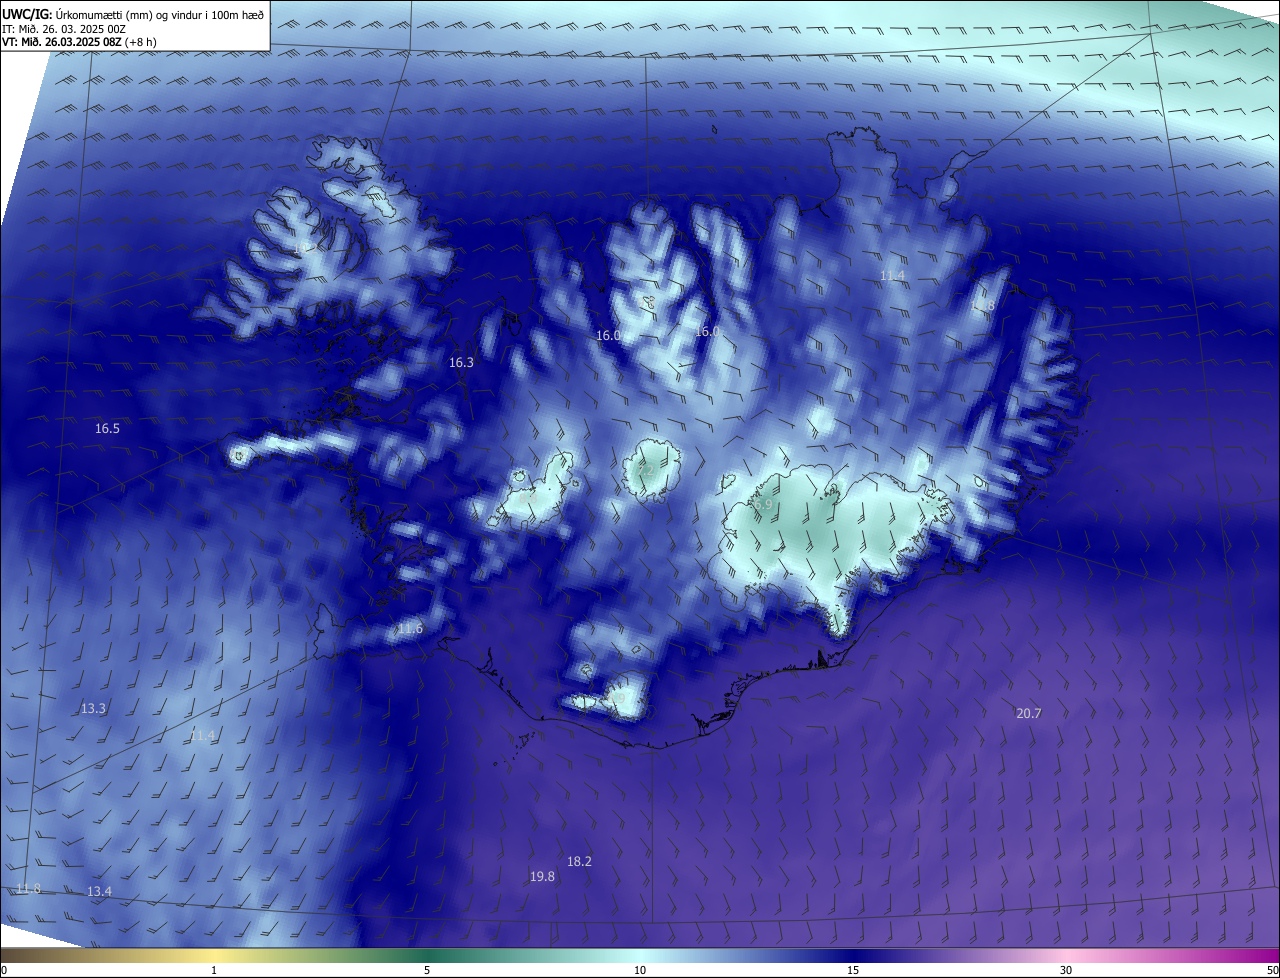
Task: Click the '0' tick label on the color scale
Action: pos(4,971)
